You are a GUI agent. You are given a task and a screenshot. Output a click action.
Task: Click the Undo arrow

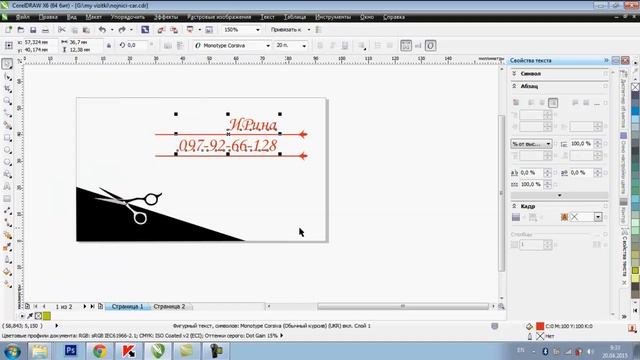tap(102, 30)
